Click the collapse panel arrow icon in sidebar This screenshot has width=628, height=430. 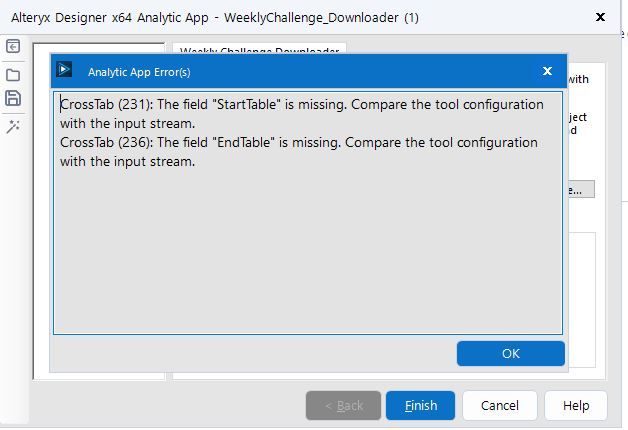click(x=13, y=47)
